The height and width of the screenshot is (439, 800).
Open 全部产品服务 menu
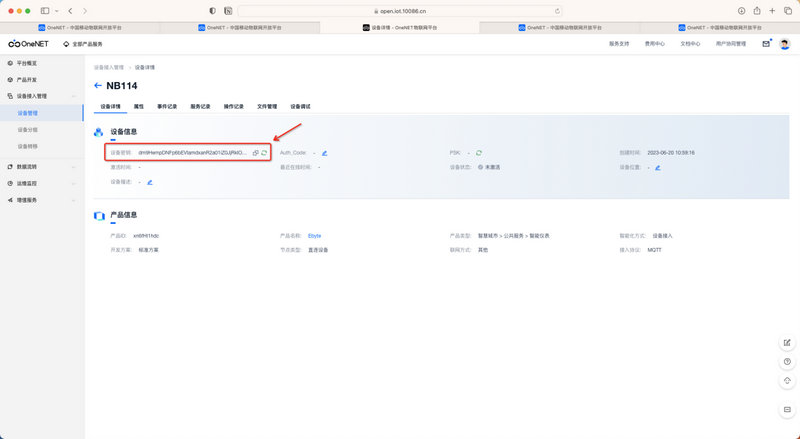[x=83, y=44]
